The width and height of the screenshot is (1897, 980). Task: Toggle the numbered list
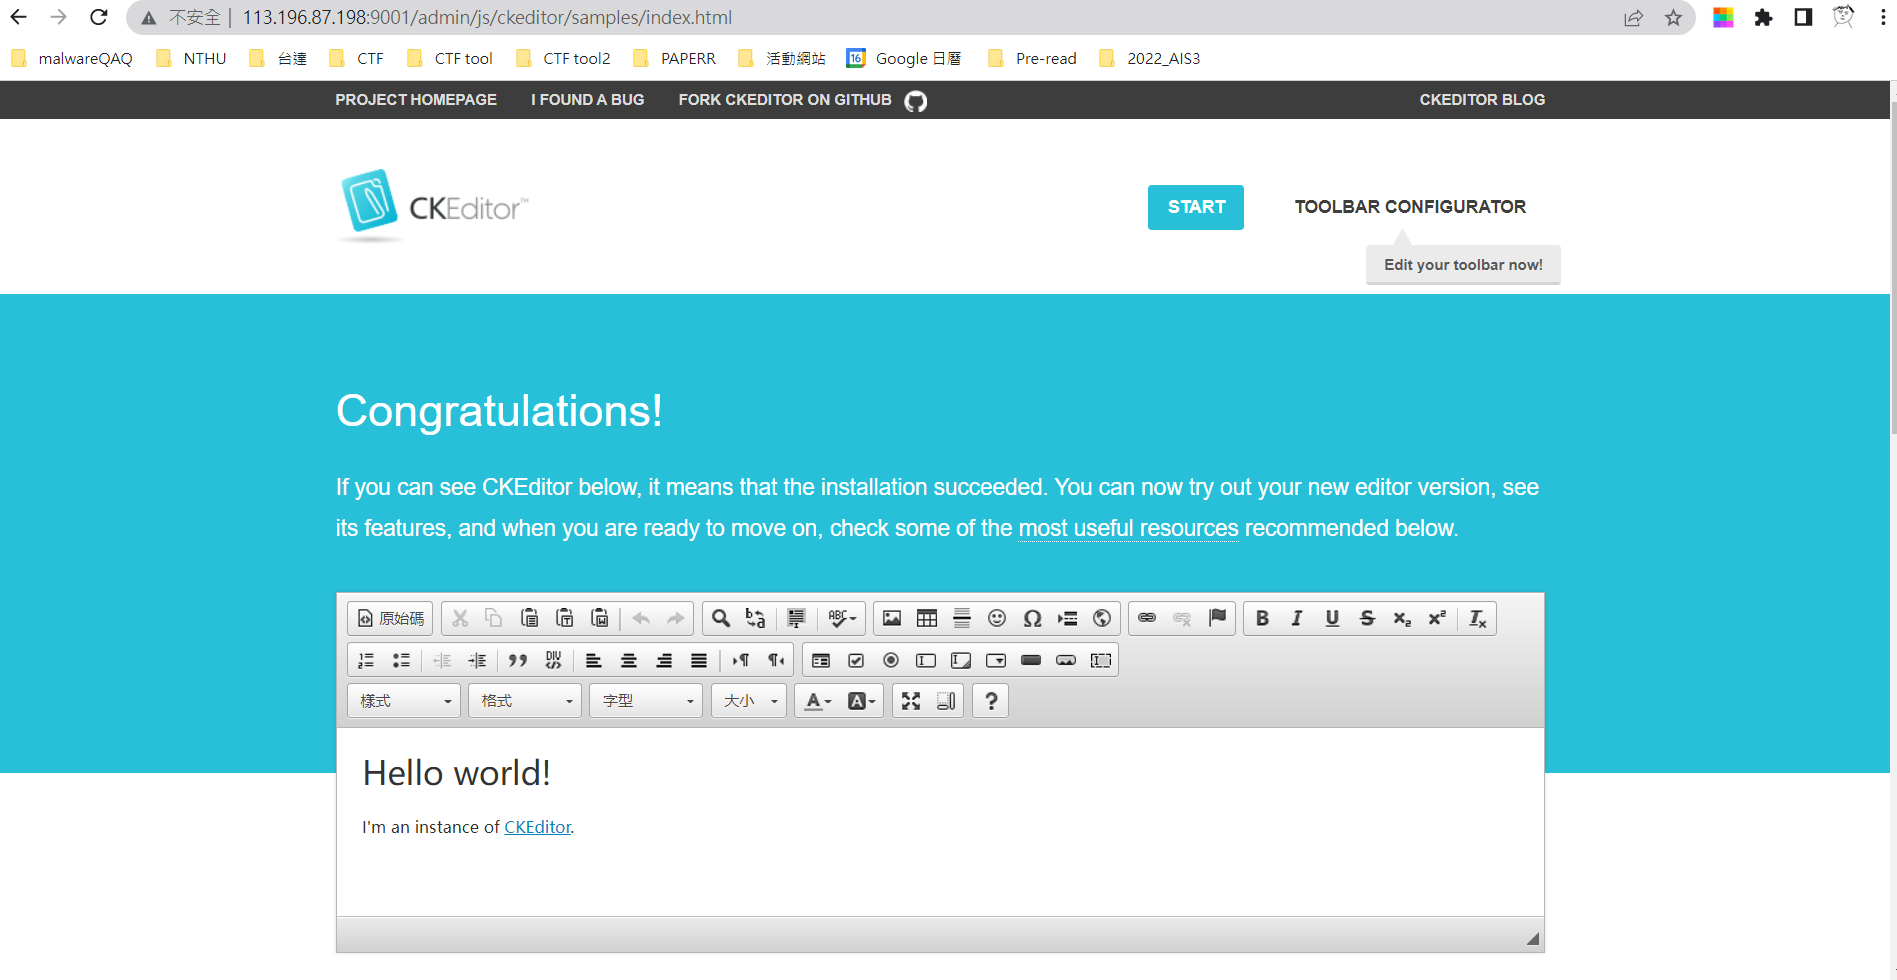point(366,661)
